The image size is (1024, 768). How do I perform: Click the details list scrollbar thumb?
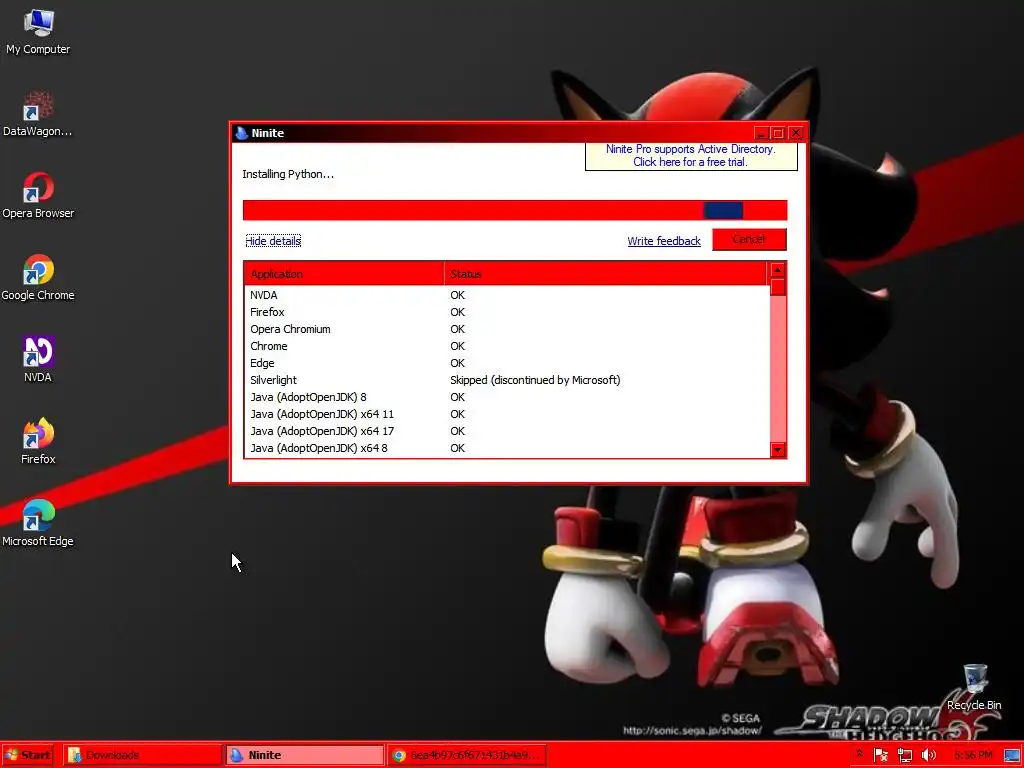point(777,287)
